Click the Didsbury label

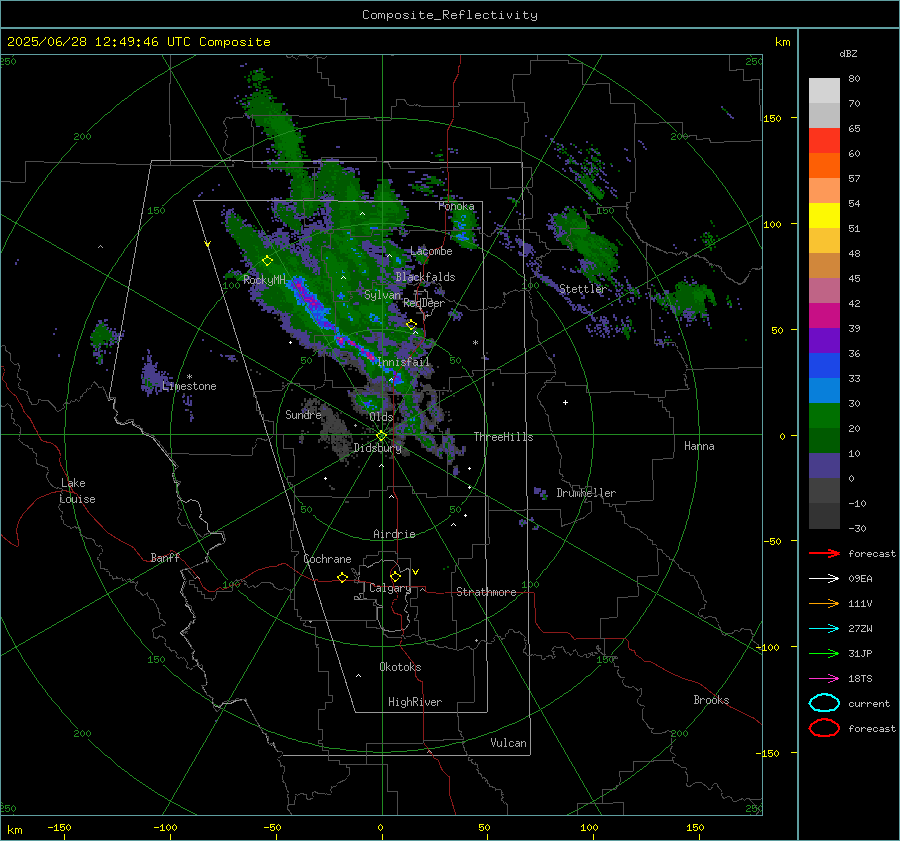pos(377,448)
